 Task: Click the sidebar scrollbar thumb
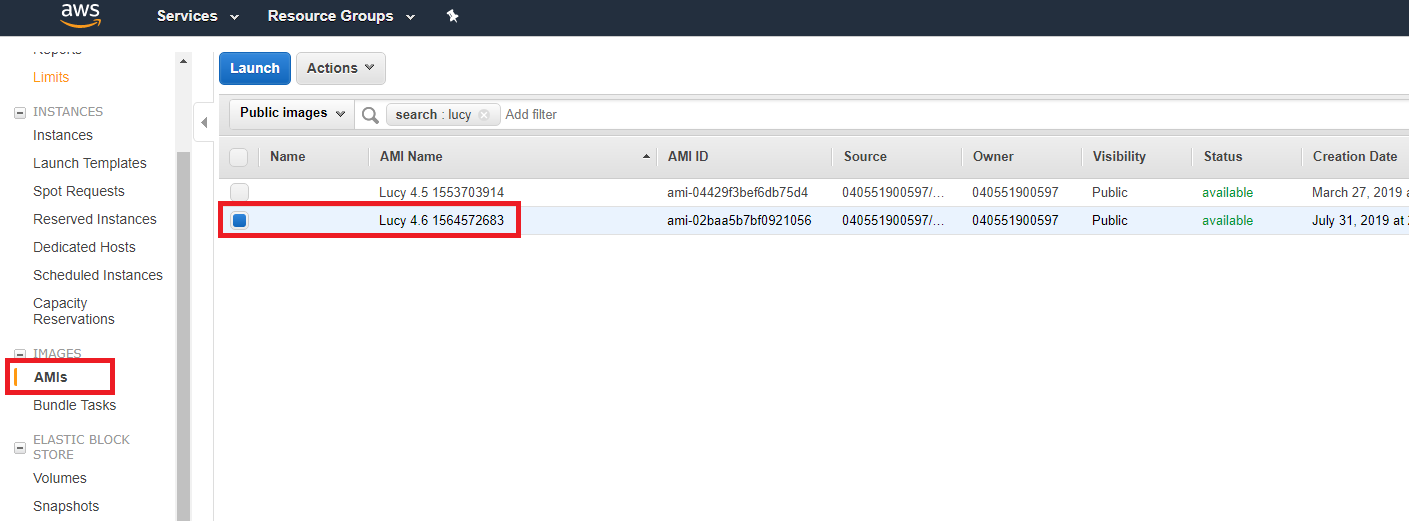[x=183, y=335]
